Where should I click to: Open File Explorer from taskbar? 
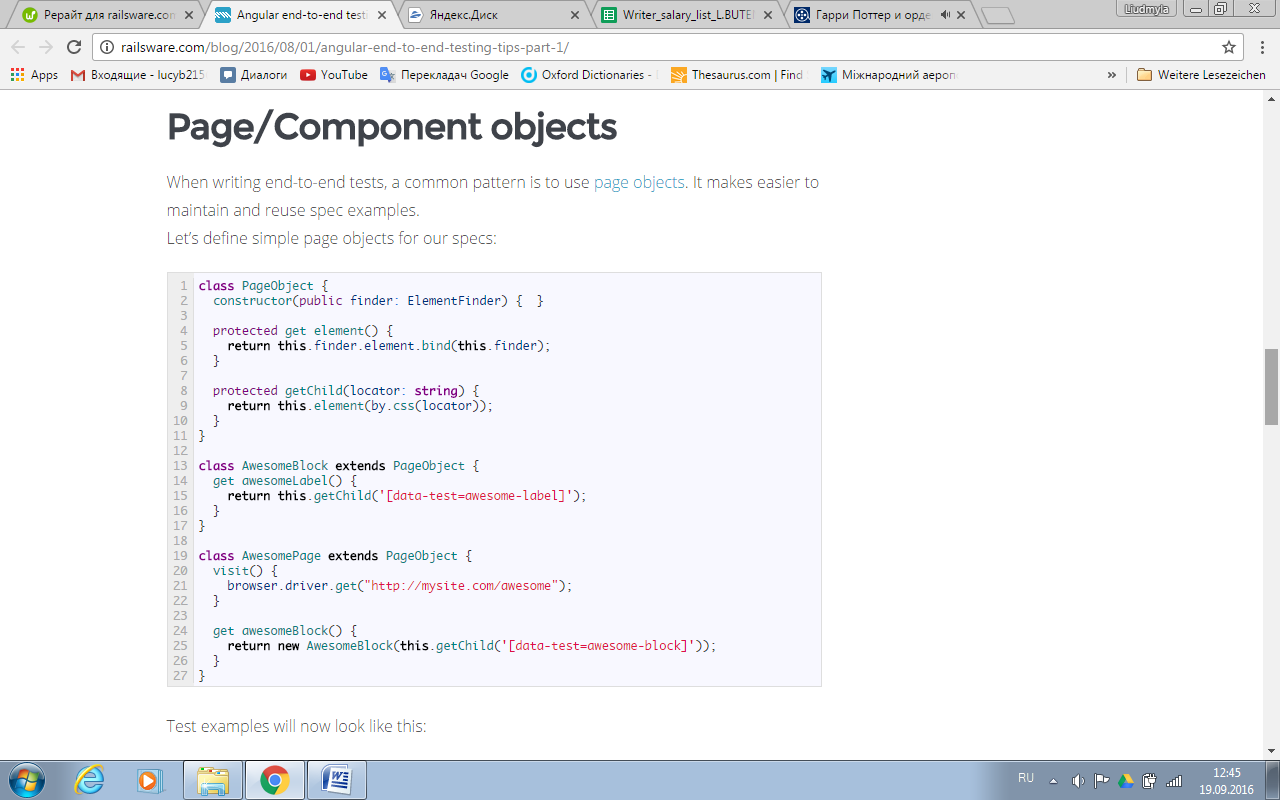(213, 780)
